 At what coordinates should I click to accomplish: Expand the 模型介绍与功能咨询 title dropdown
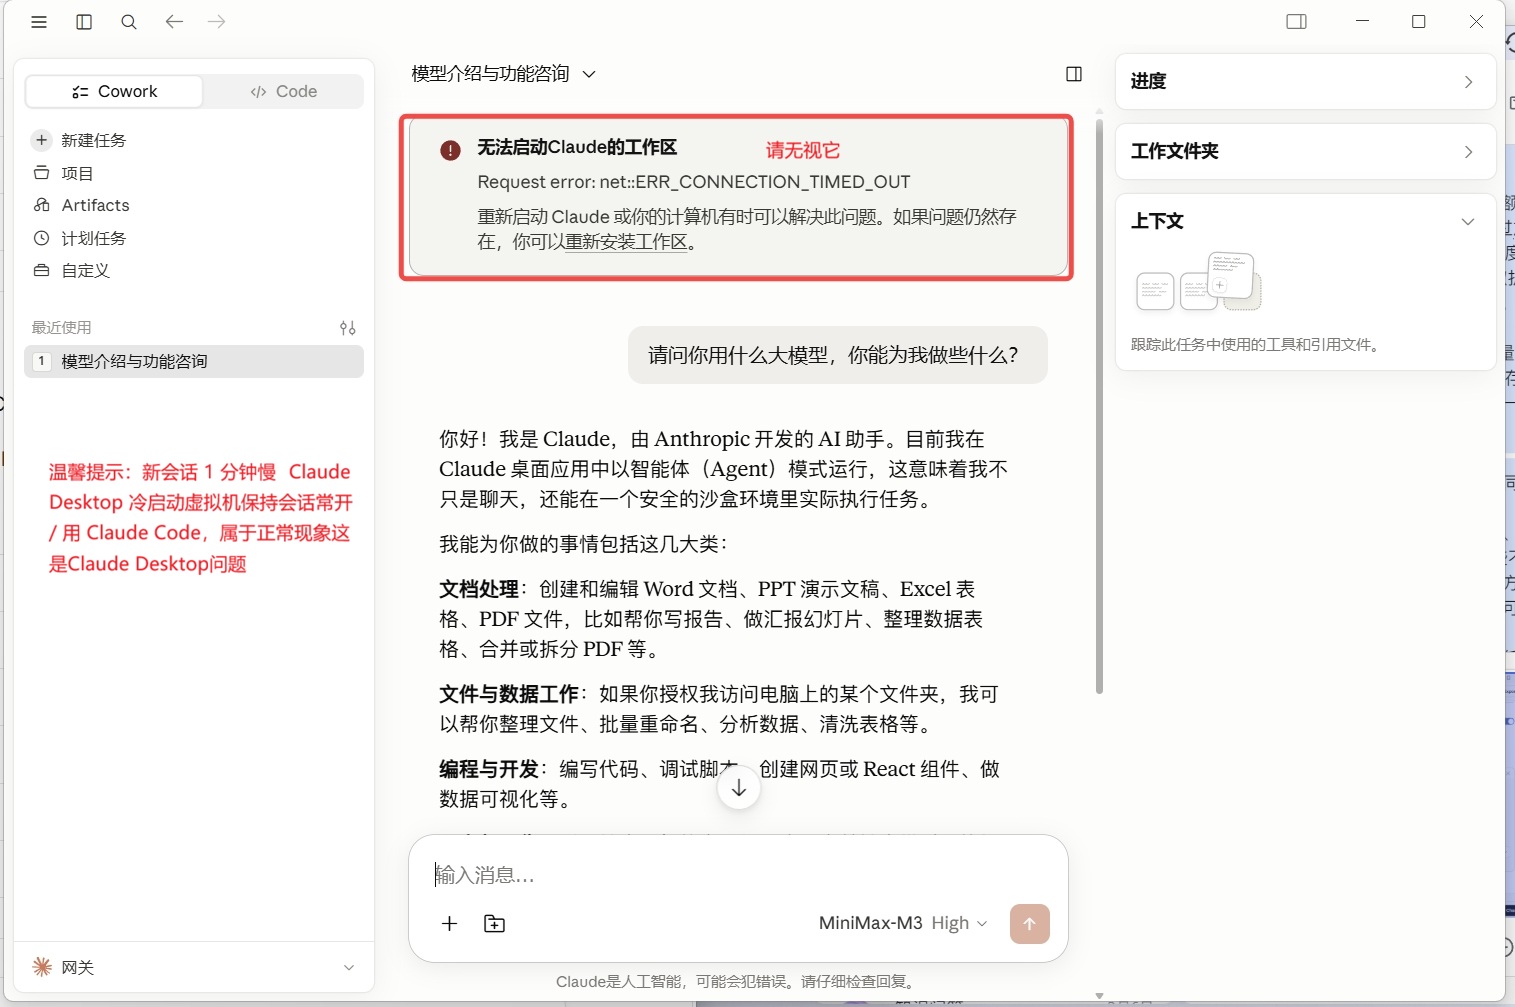pyautogui.click(x=503, y=74)
